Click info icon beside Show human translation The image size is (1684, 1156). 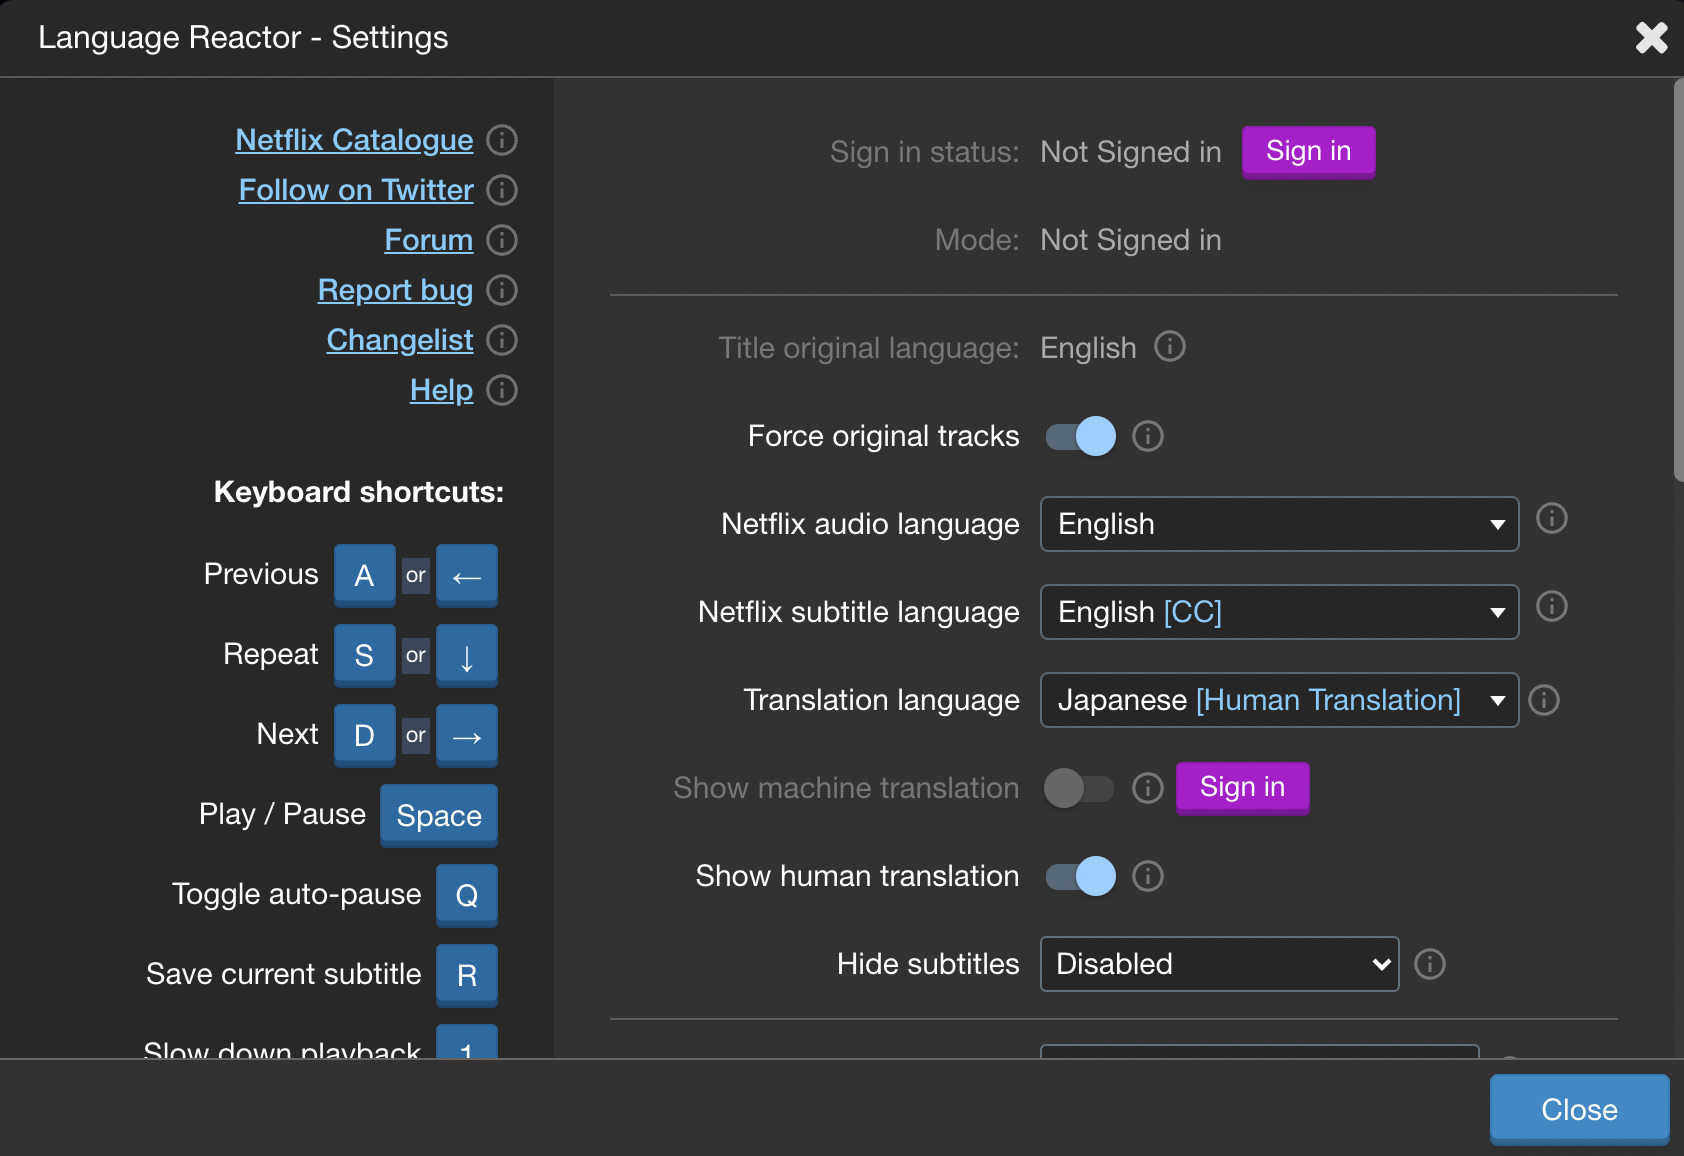tap(1148, 876)
